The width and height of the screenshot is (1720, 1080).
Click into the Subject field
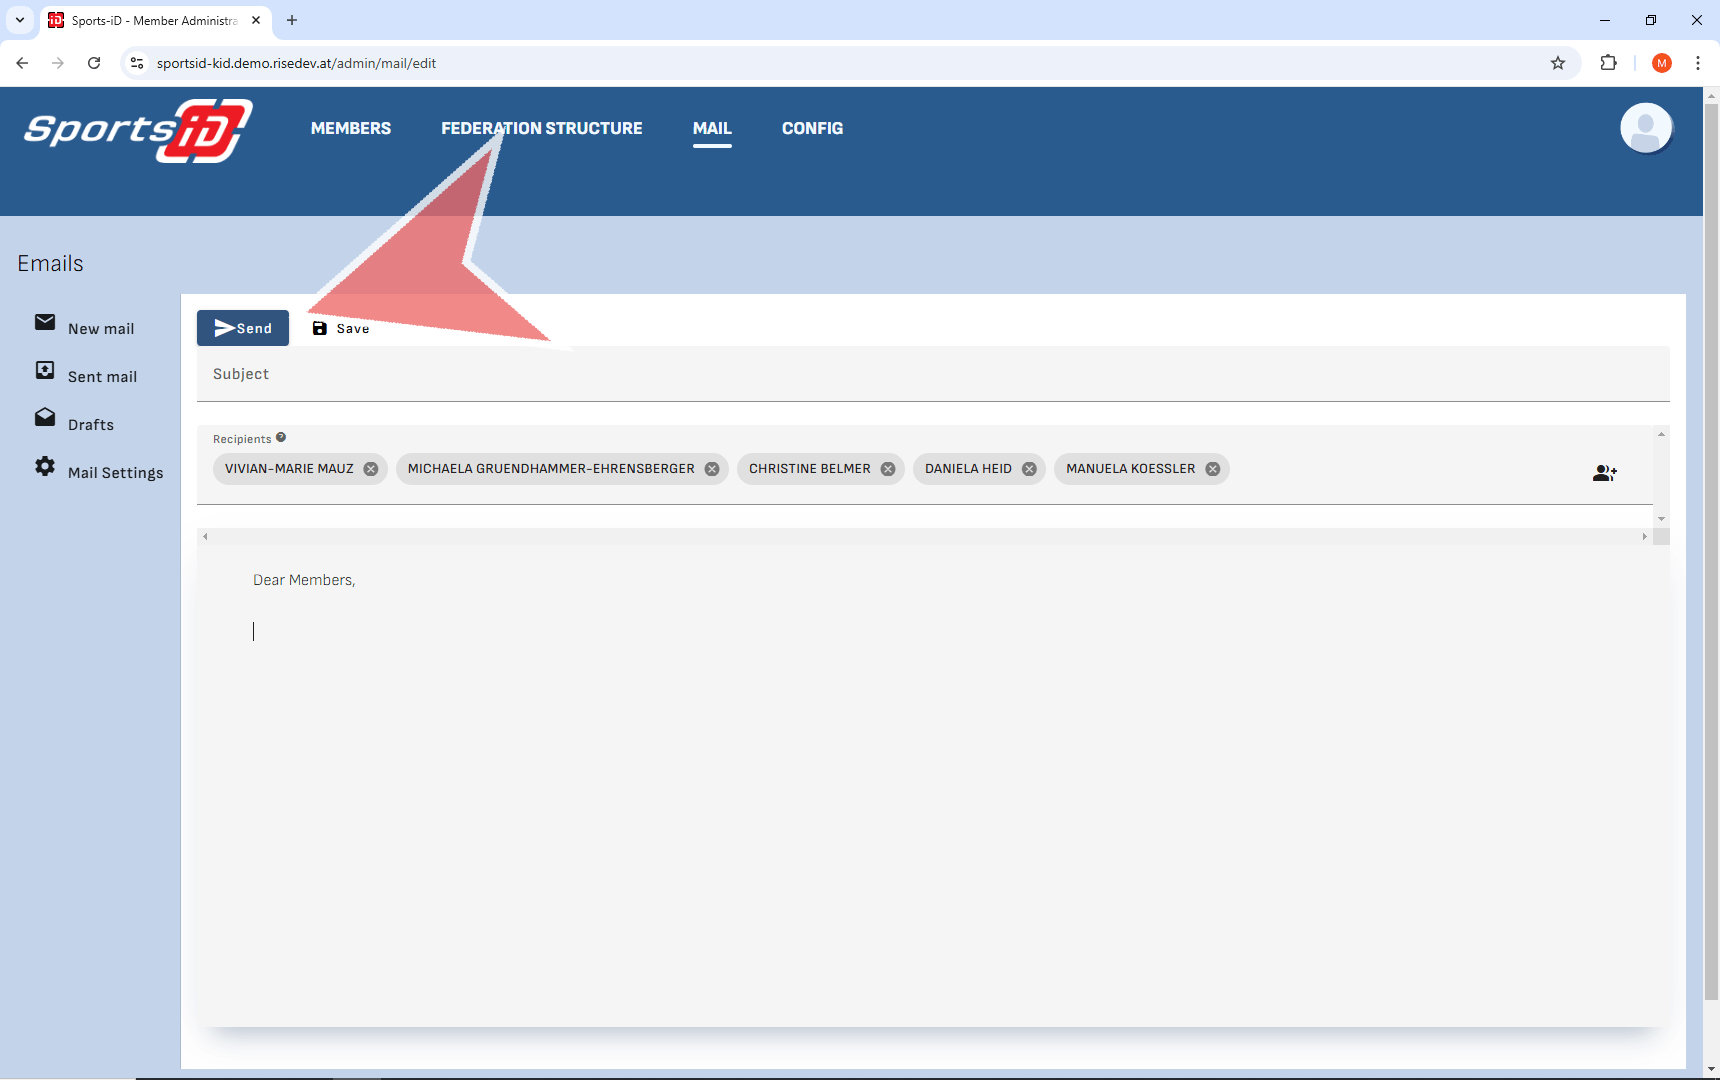(x=930, y=374)
